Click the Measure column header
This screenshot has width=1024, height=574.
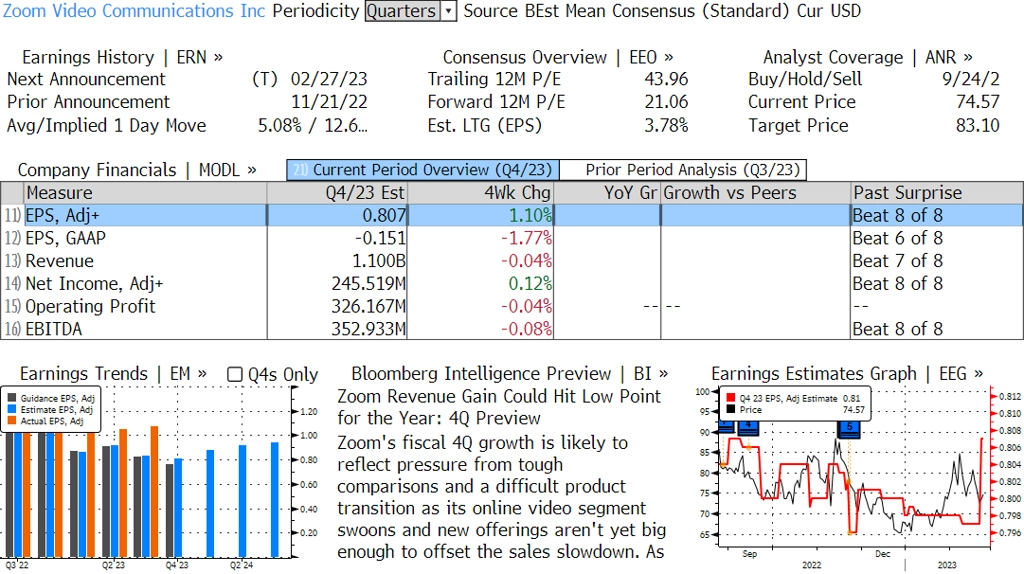click(145, 193)
